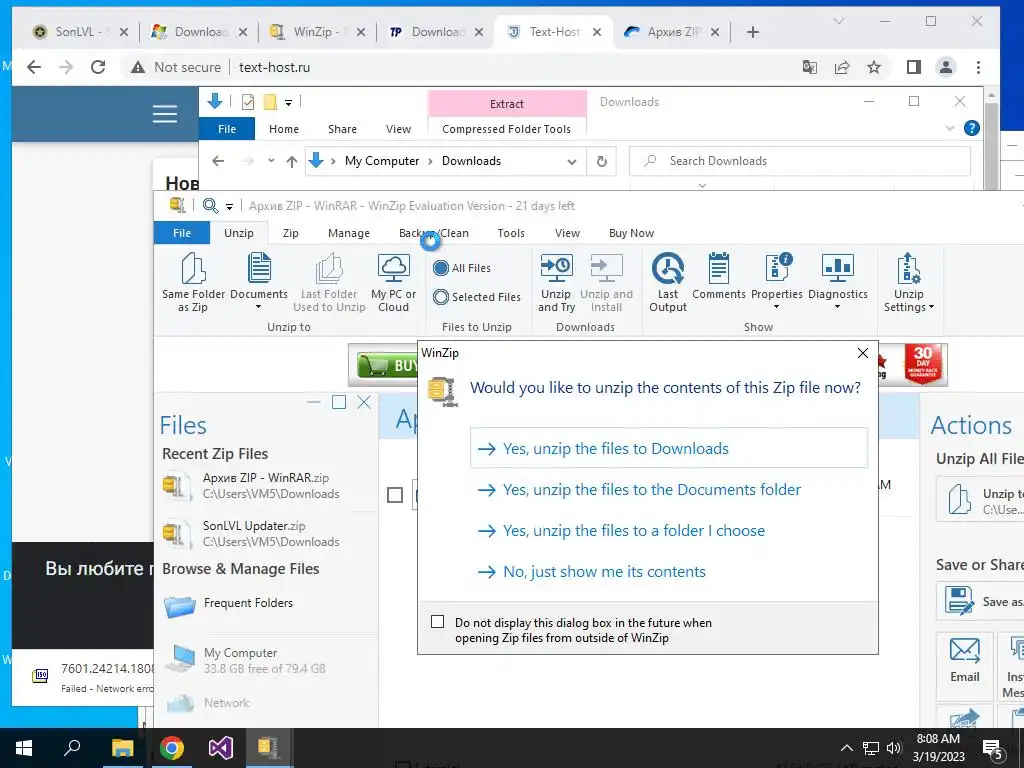Open File Explorer from the taskbar
The width and height of the screenshot is (1024, 768).
coord(122,748)
